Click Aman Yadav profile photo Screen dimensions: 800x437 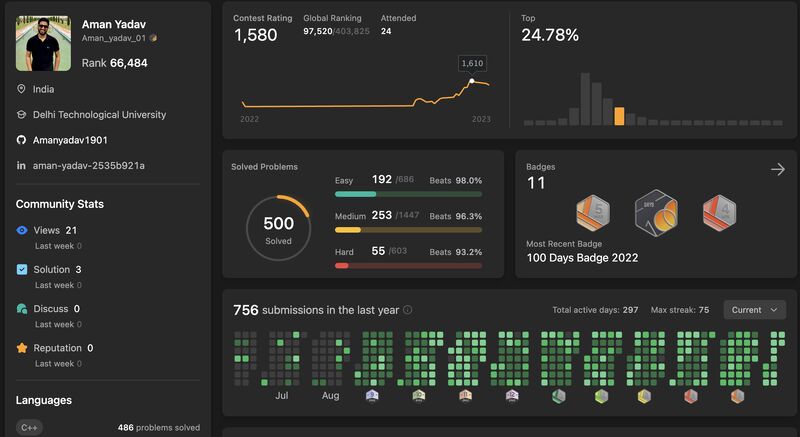43,43
